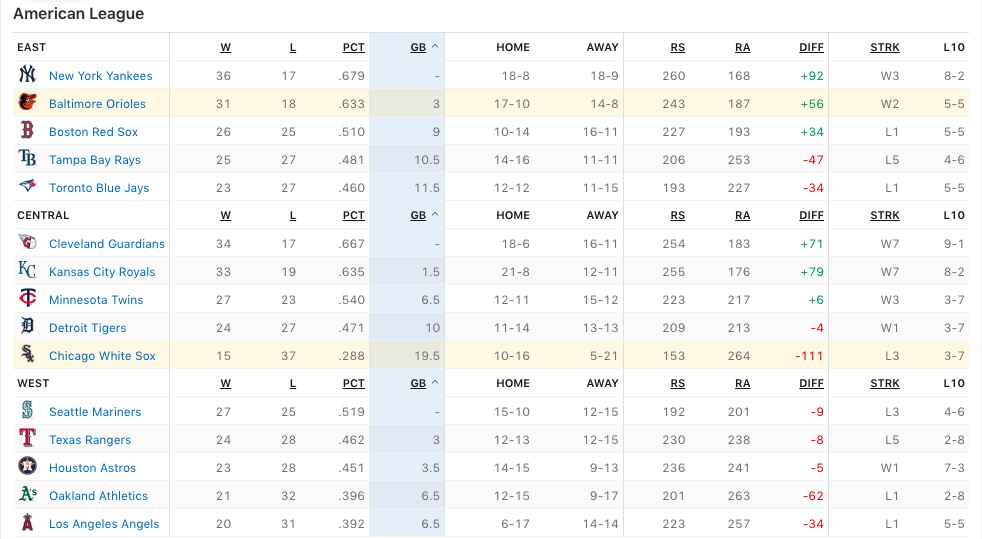Click the Seattle Mariners compass logo
This screenshot has width=982, height=539.
pyautogui.click(x=27, y=411)
